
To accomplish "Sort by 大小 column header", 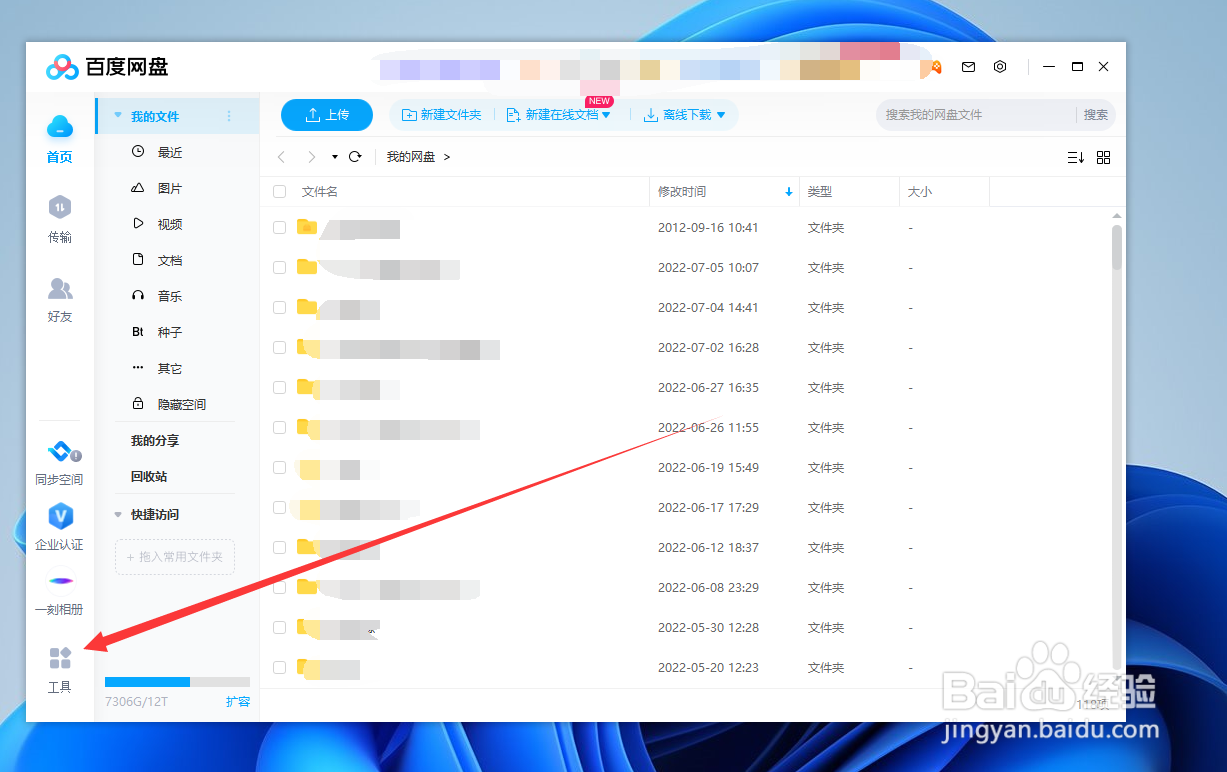I will tap(920, 191).
